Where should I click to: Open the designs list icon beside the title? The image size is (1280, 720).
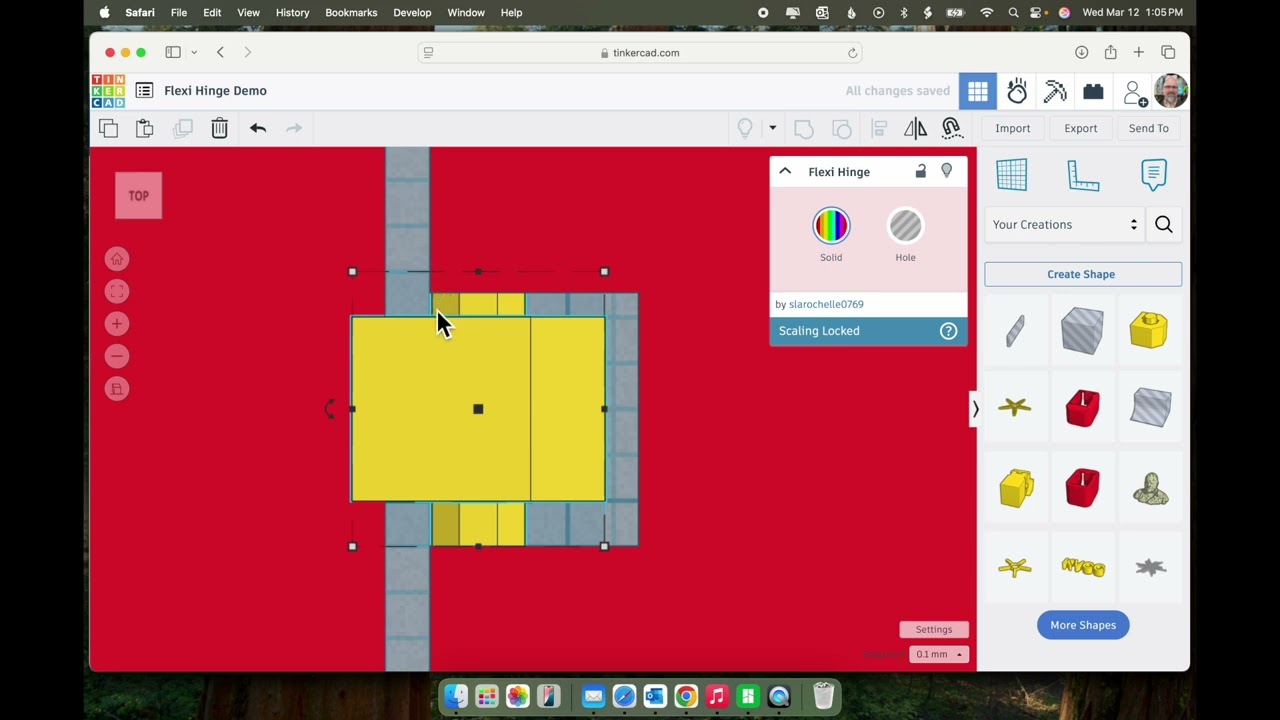coord(144,91)
